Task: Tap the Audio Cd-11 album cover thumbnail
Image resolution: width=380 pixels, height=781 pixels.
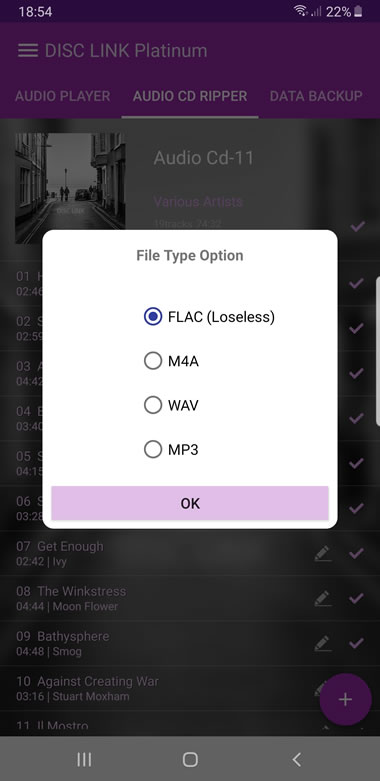Action: click(70, 188)
